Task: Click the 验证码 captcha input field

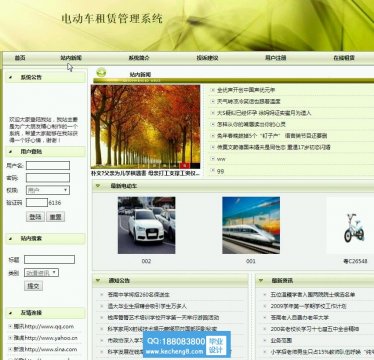Action: click(37, 202)
